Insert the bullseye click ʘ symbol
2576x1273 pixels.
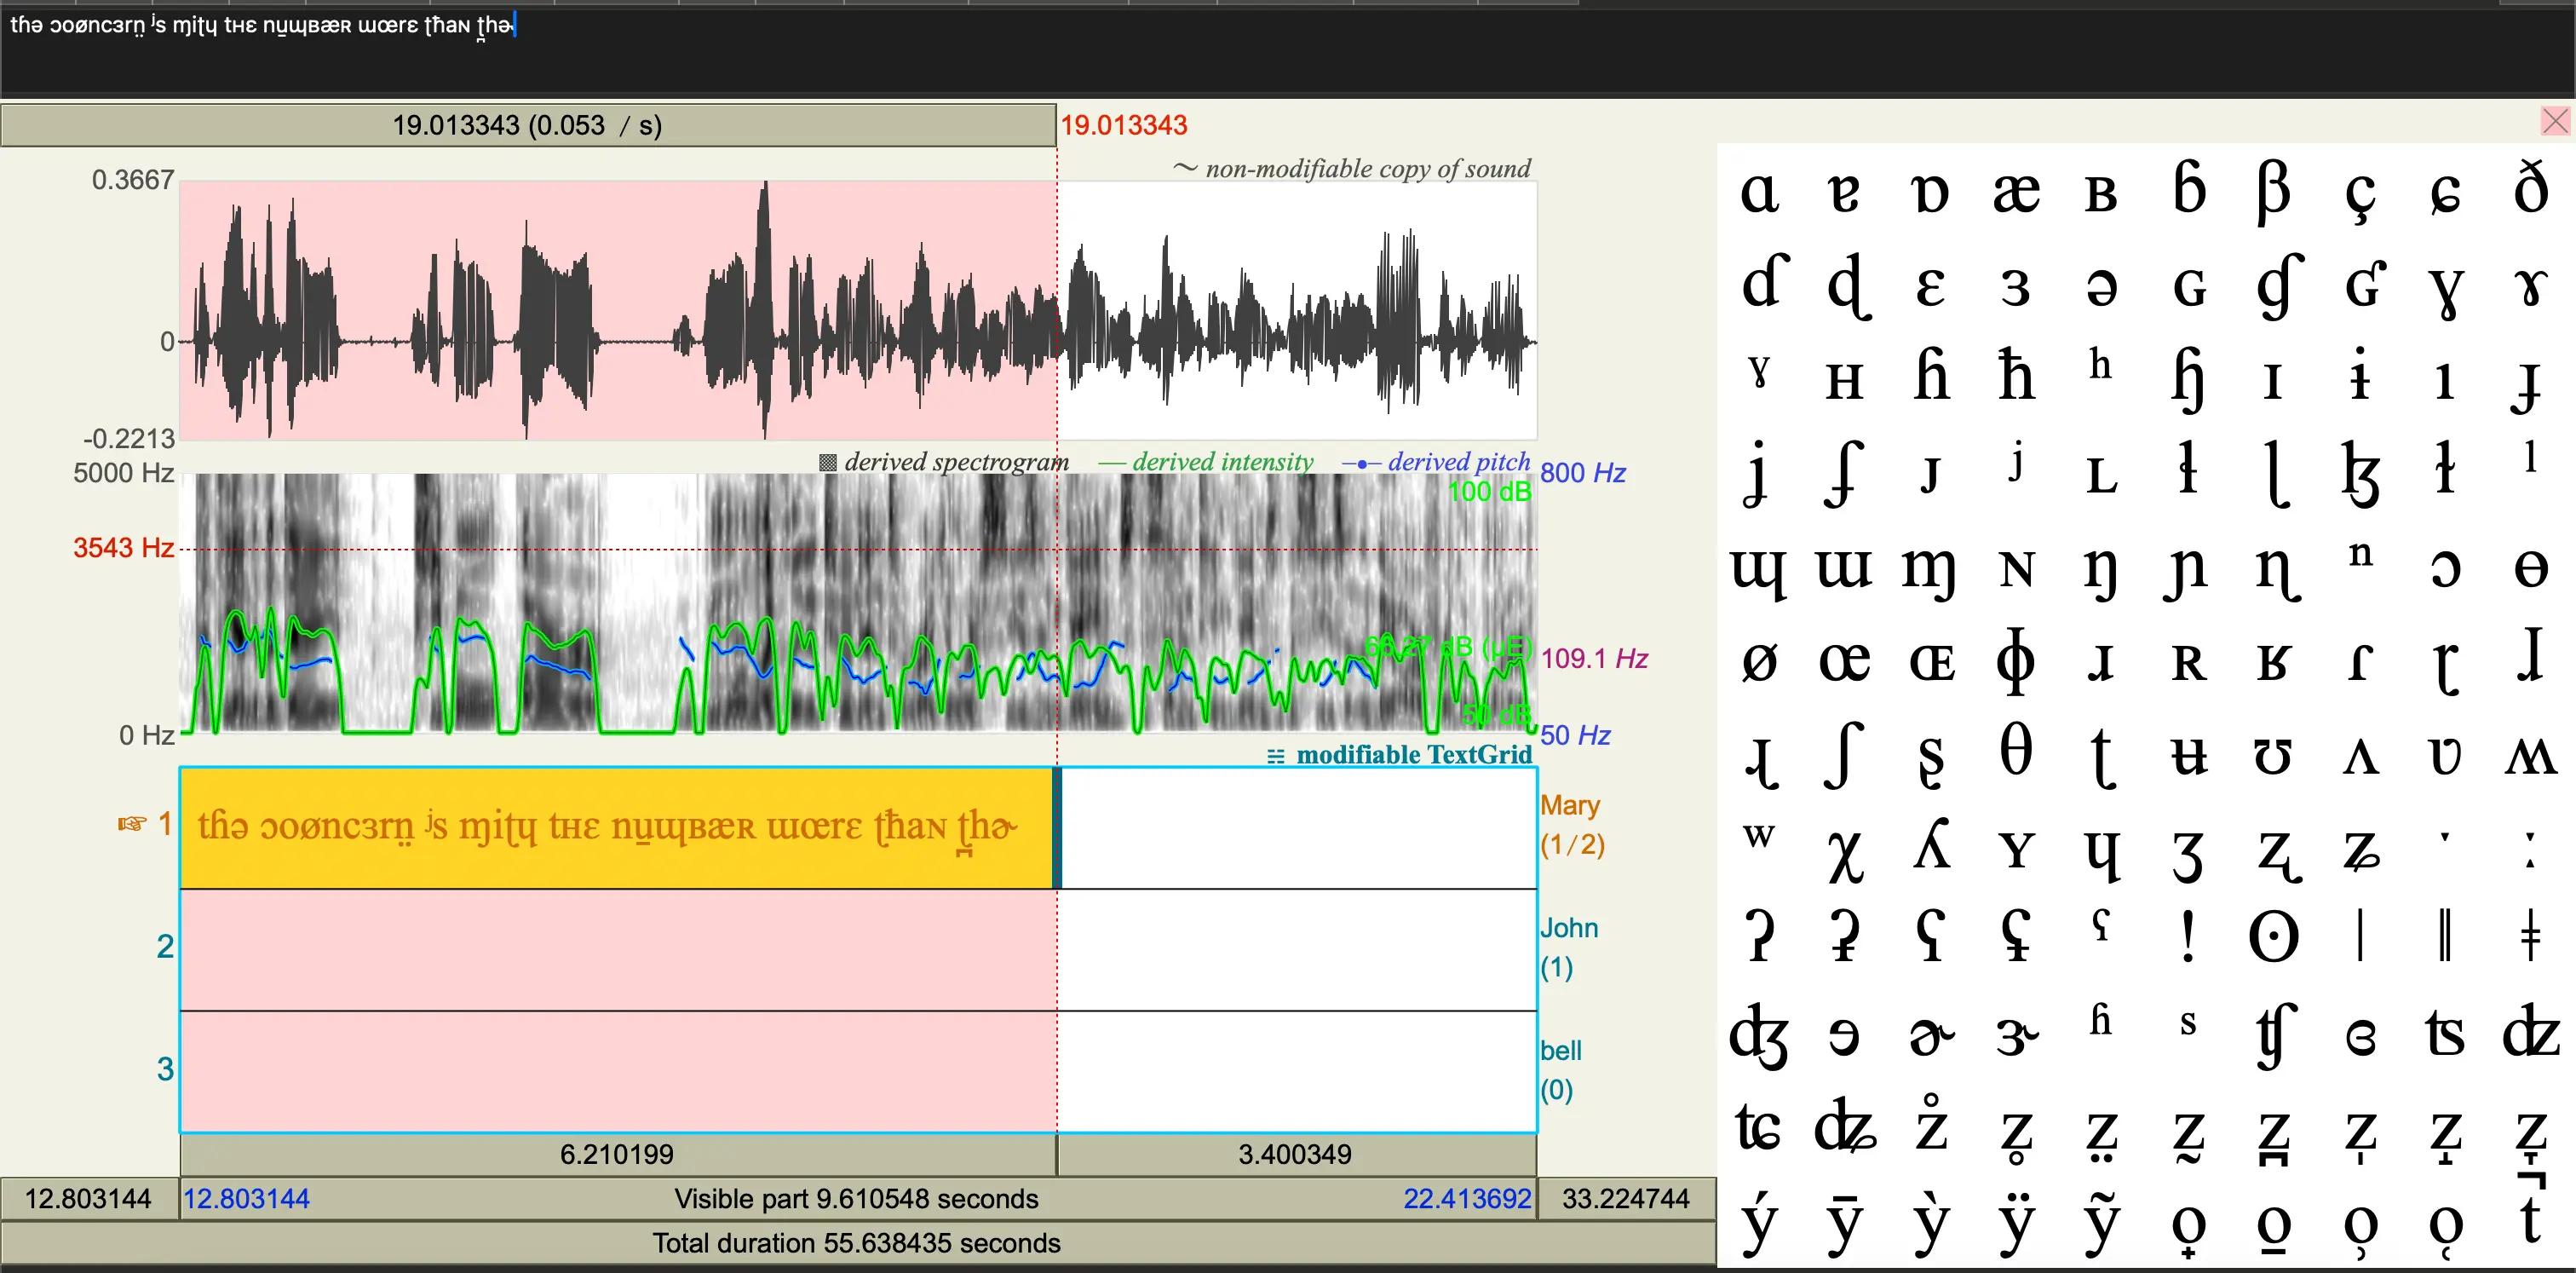tap(2273, 937)
